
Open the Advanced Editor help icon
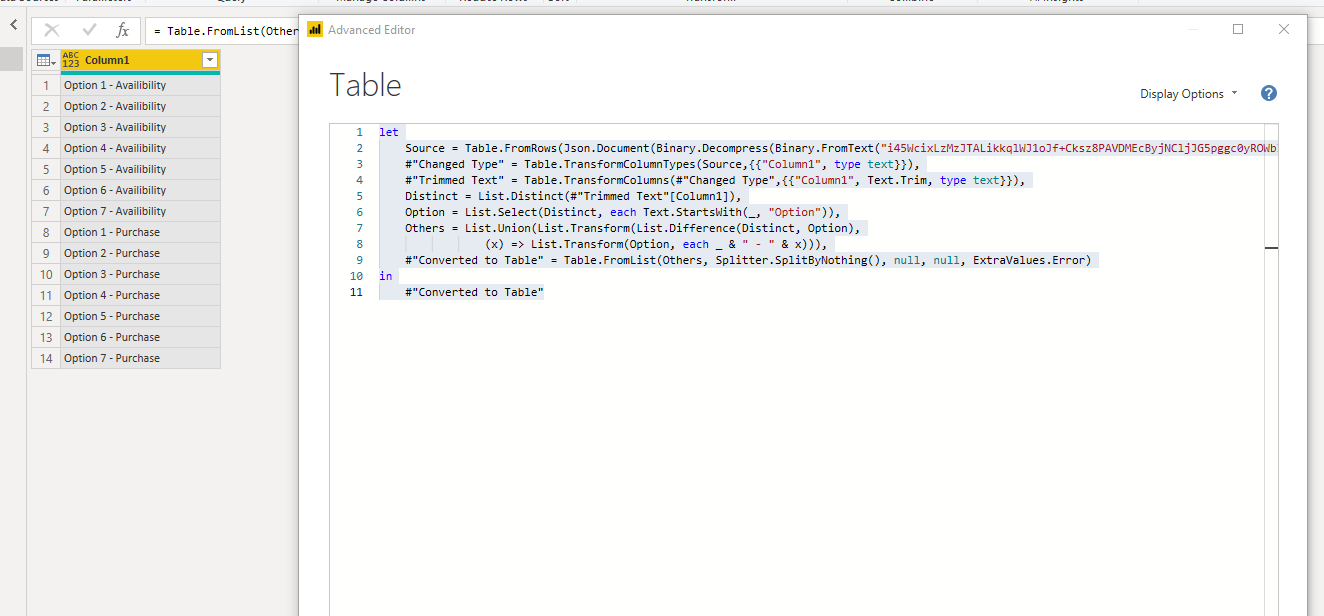pos(1269,93)
